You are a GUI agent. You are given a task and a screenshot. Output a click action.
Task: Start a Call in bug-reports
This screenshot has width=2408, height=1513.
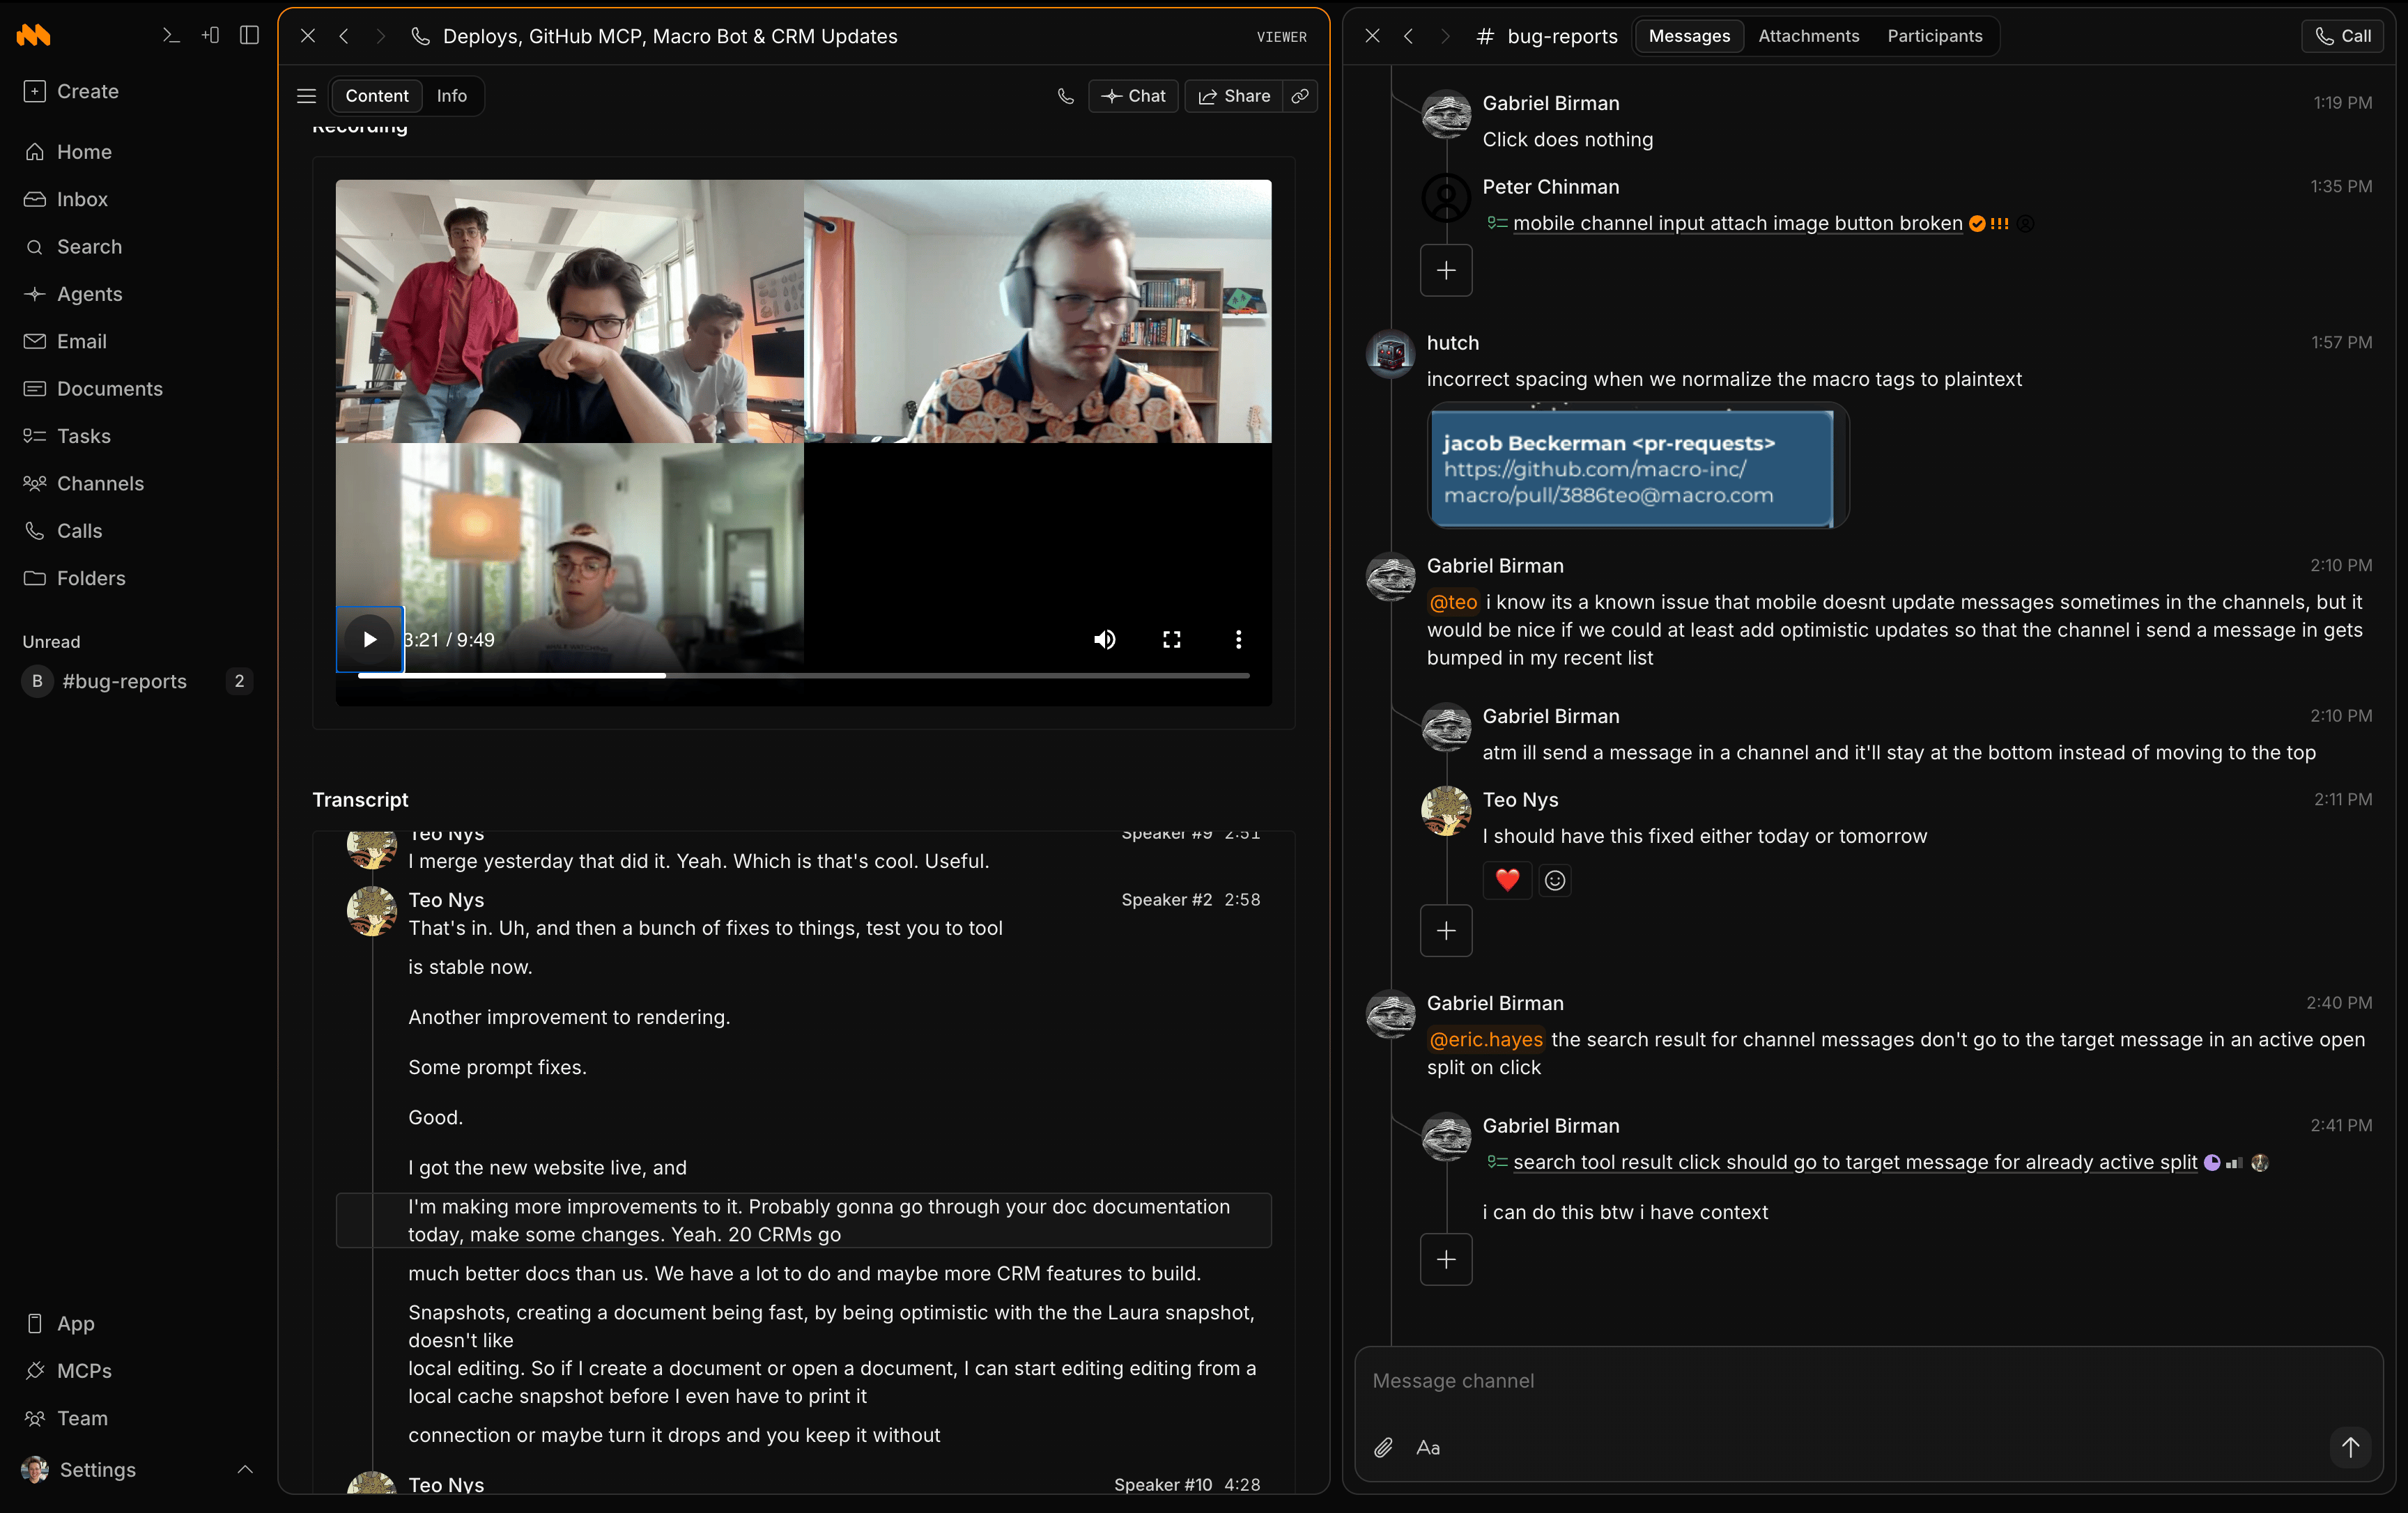coord(2343,36)
